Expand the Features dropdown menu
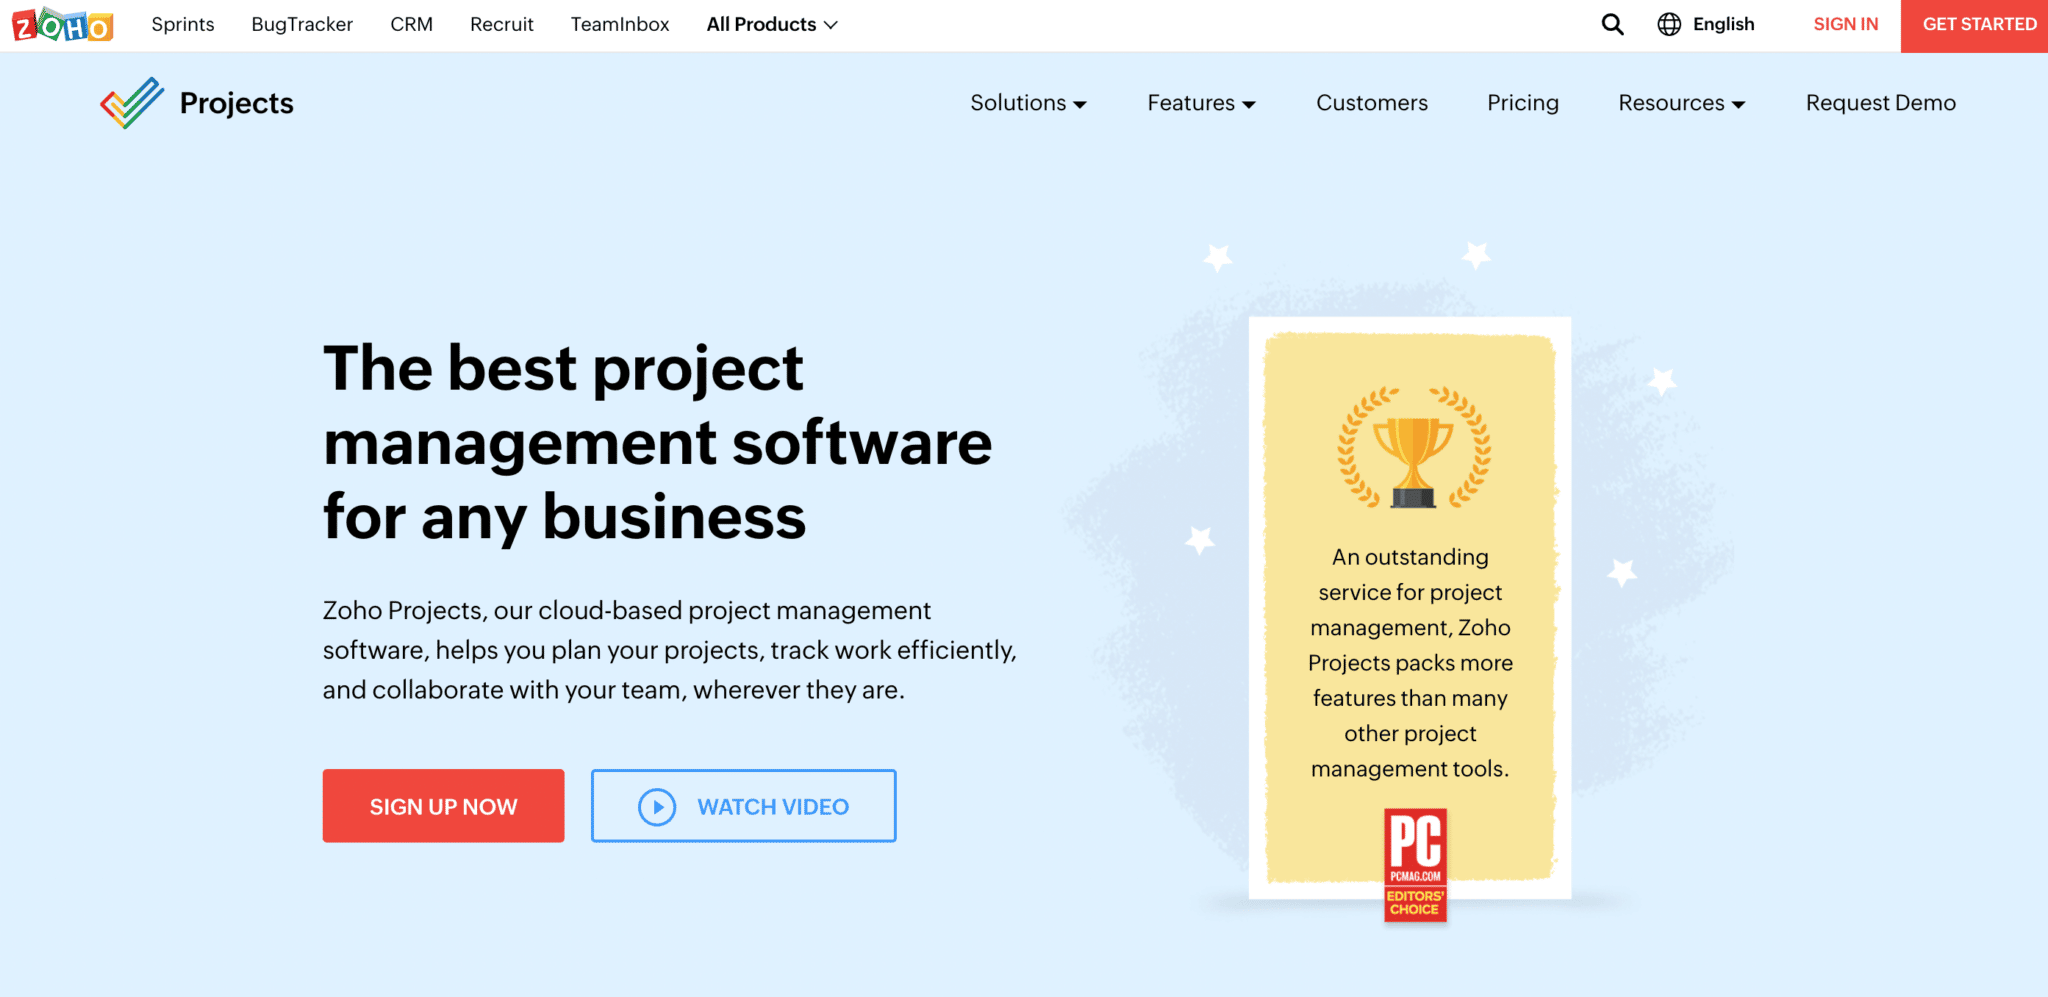Screen dimensions: 2048x997 coord(1200,103)
